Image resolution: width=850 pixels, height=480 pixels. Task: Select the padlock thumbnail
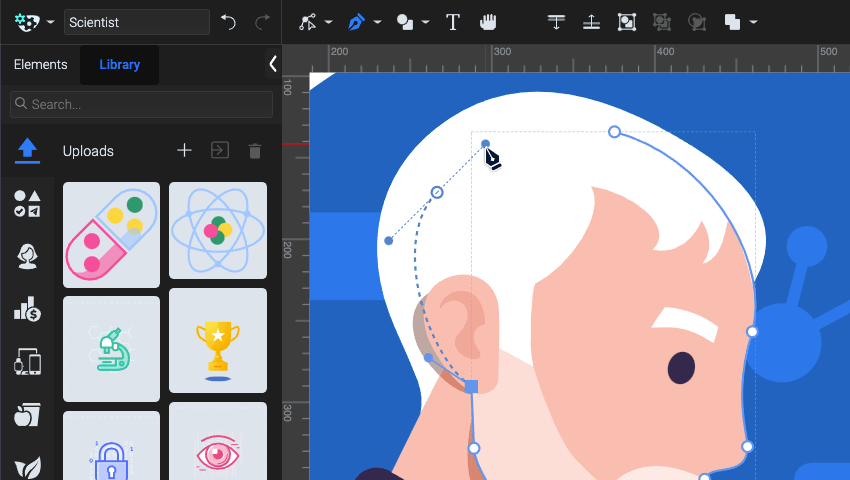pos(111,445)
